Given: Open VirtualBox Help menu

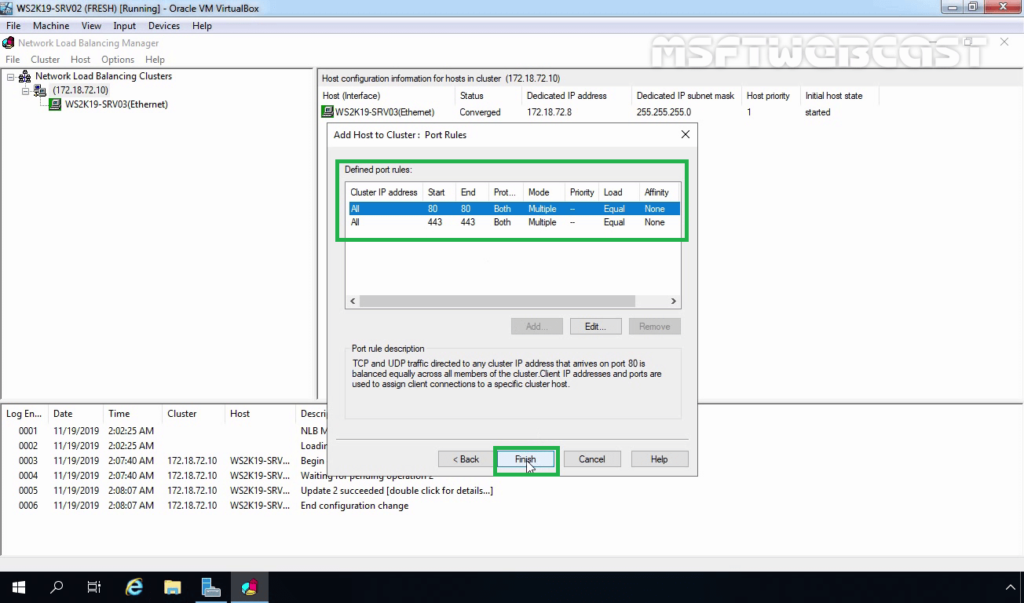Looking at the screenshot, I should [202, 25].
